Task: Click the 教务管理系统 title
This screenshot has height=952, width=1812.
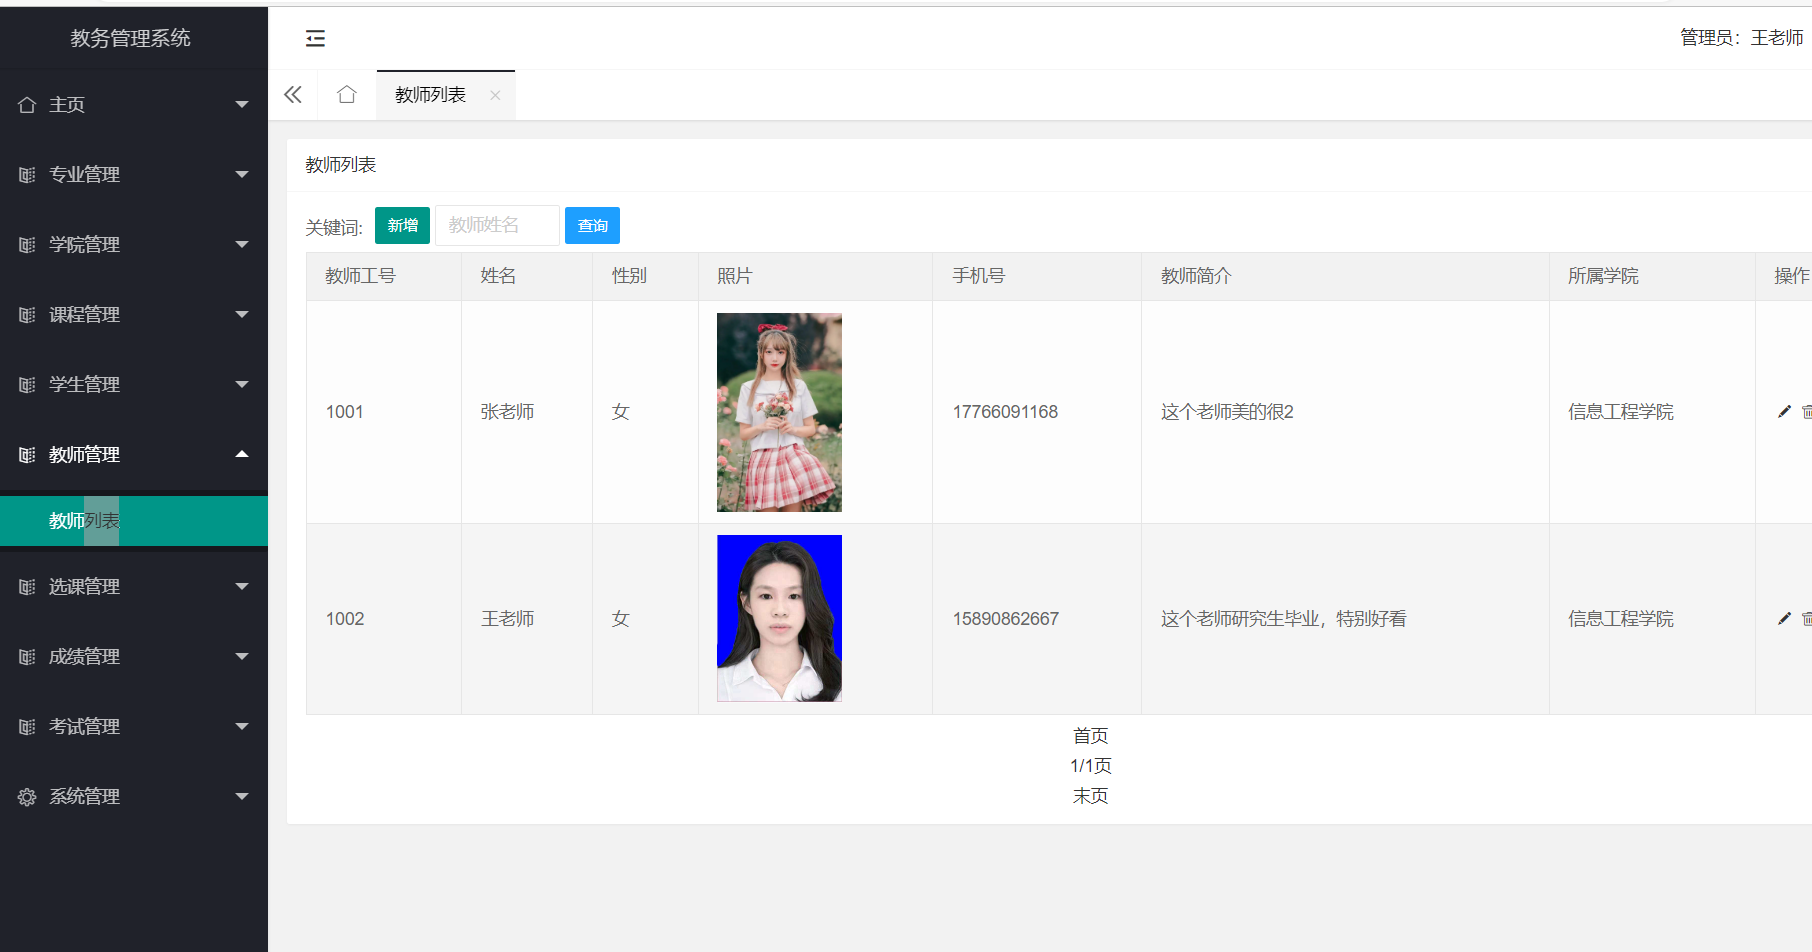Action: point(131,38)
